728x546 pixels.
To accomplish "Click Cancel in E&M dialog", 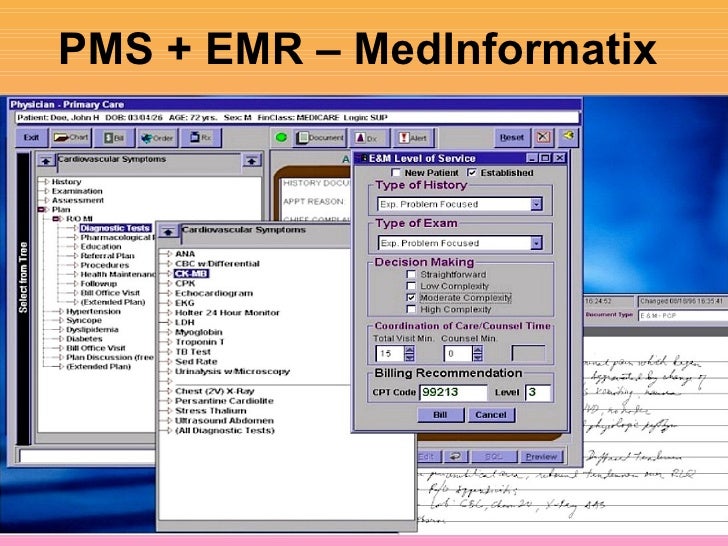I will click(491, 415).
